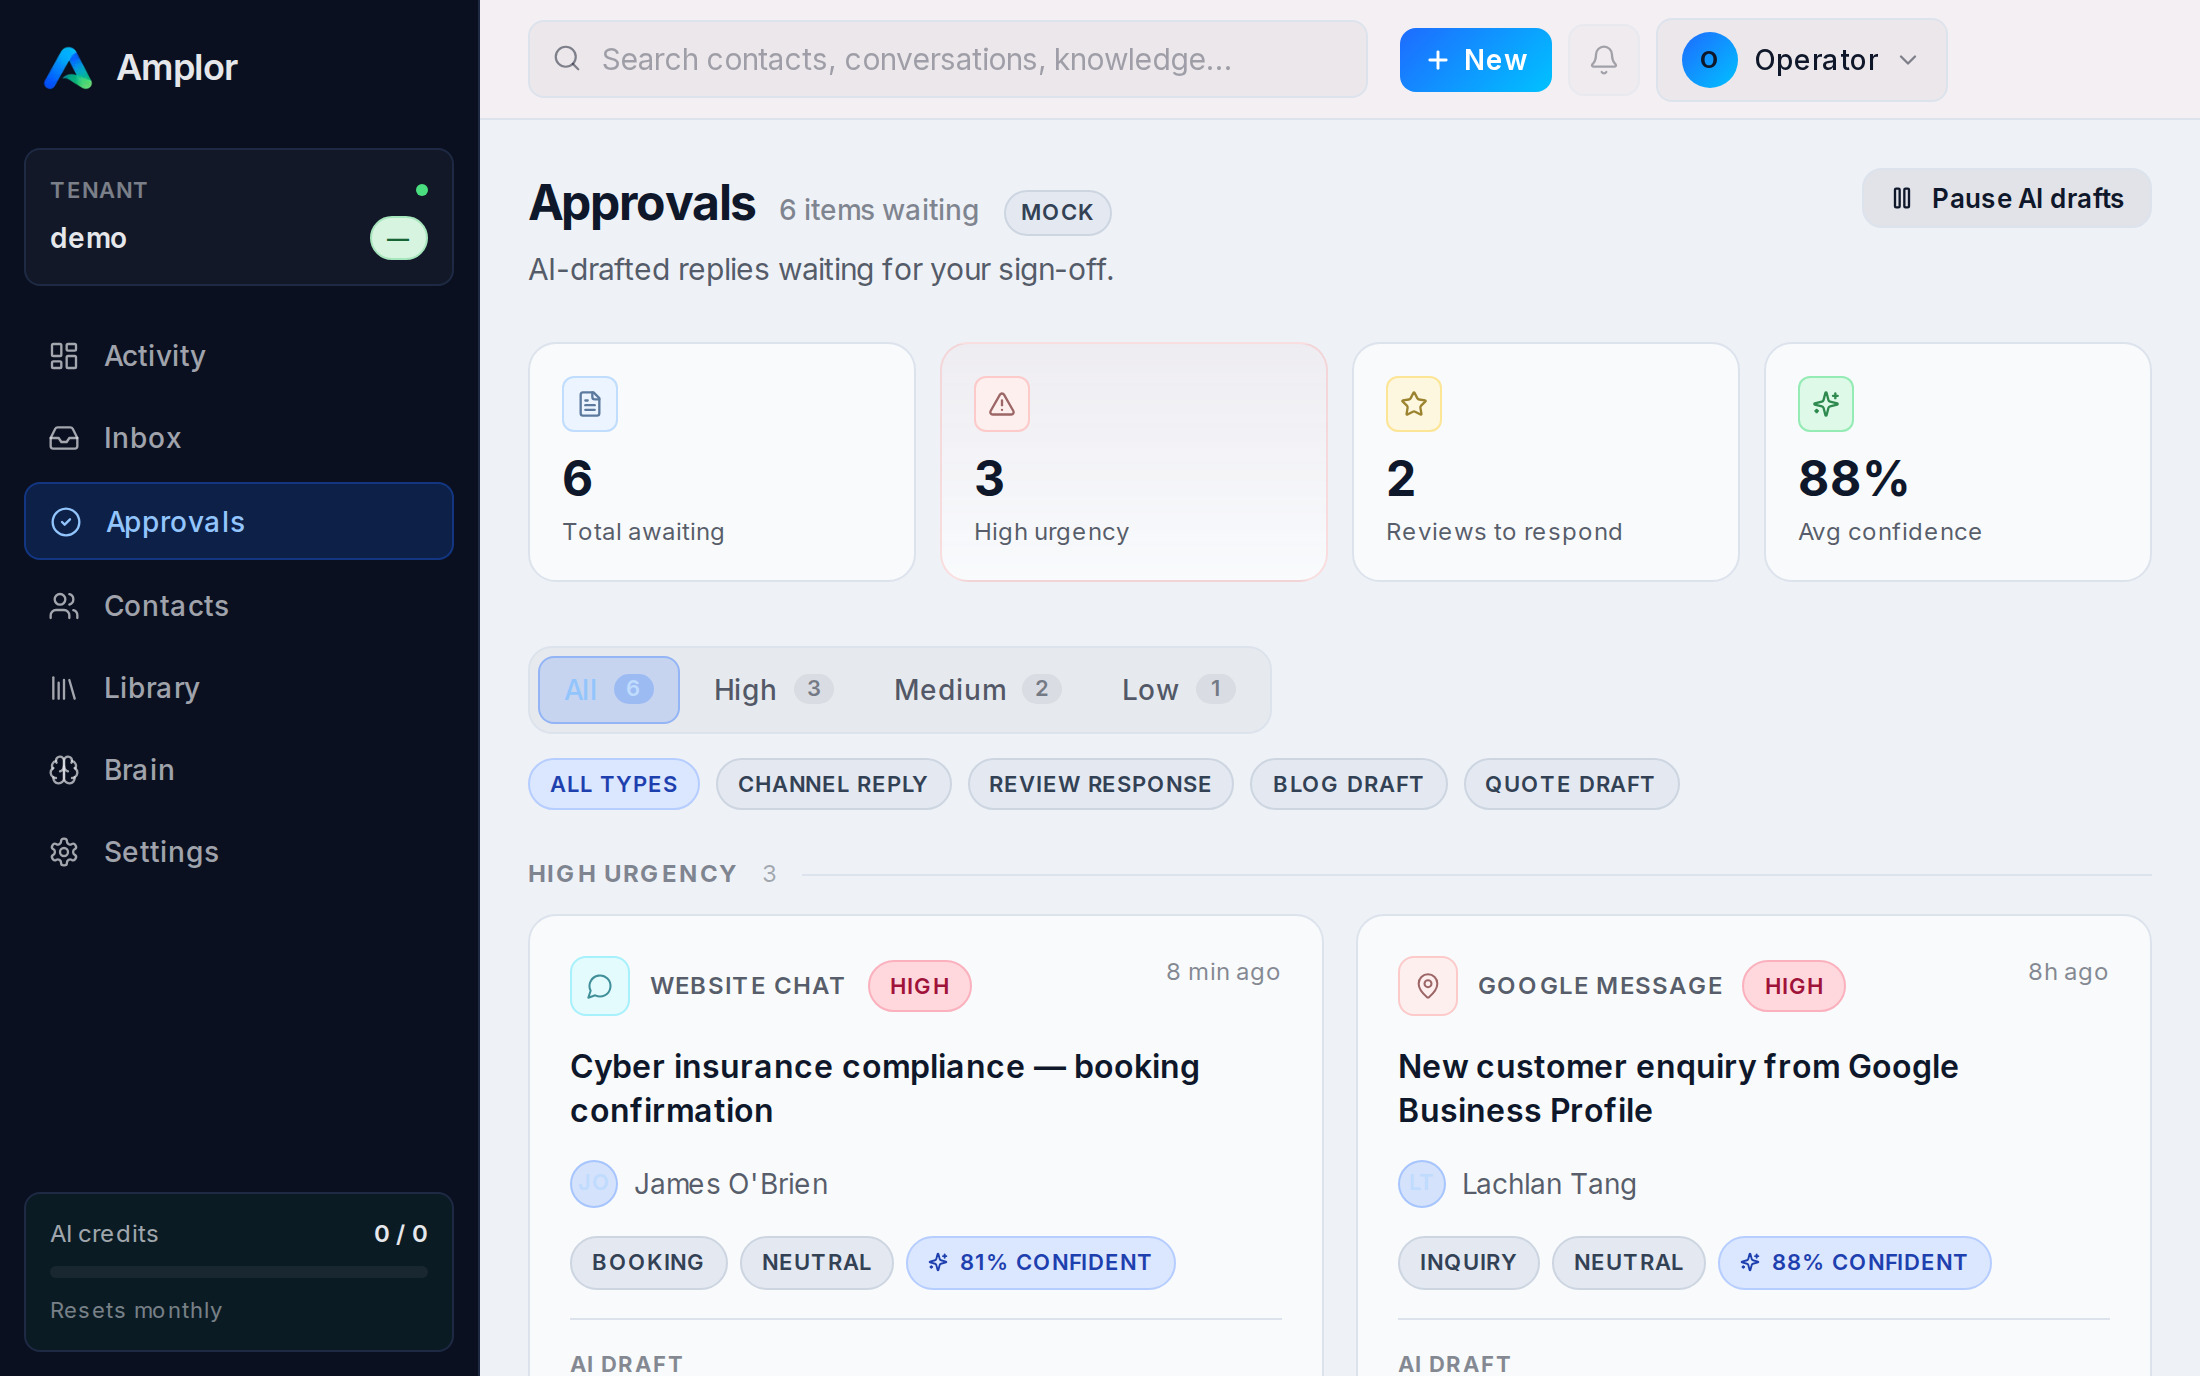
Task: Click the Inbox tray icon in sidebar
Action: [64, 438]
